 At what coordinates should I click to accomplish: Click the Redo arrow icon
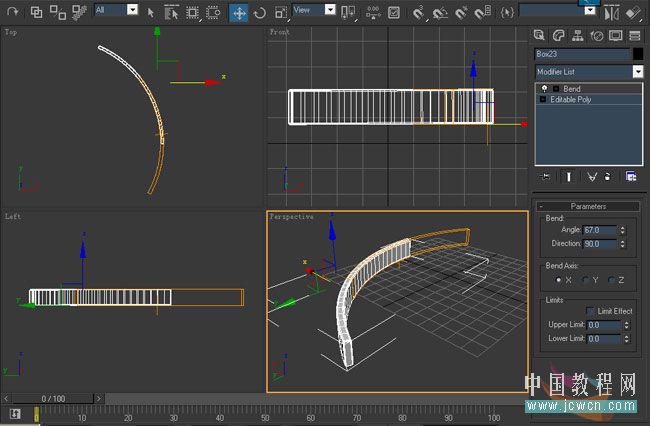point(12,12)
